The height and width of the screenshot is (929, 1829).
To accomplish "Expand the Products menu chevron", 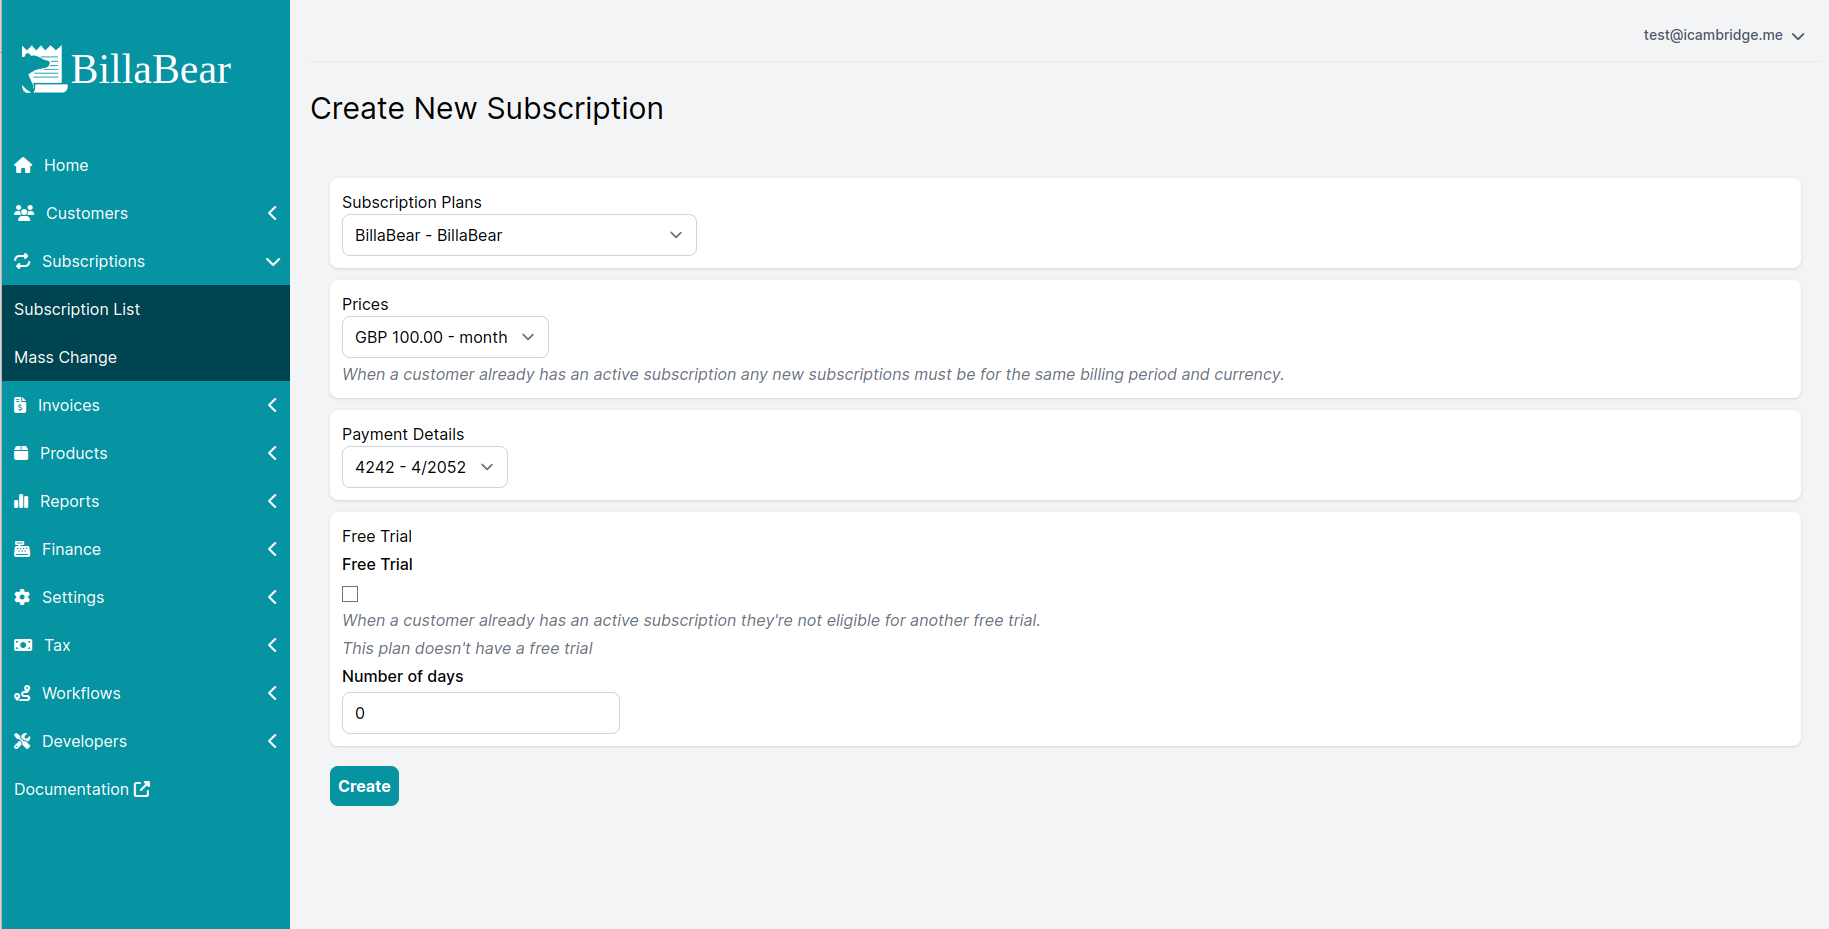I will tap(272, 453).
